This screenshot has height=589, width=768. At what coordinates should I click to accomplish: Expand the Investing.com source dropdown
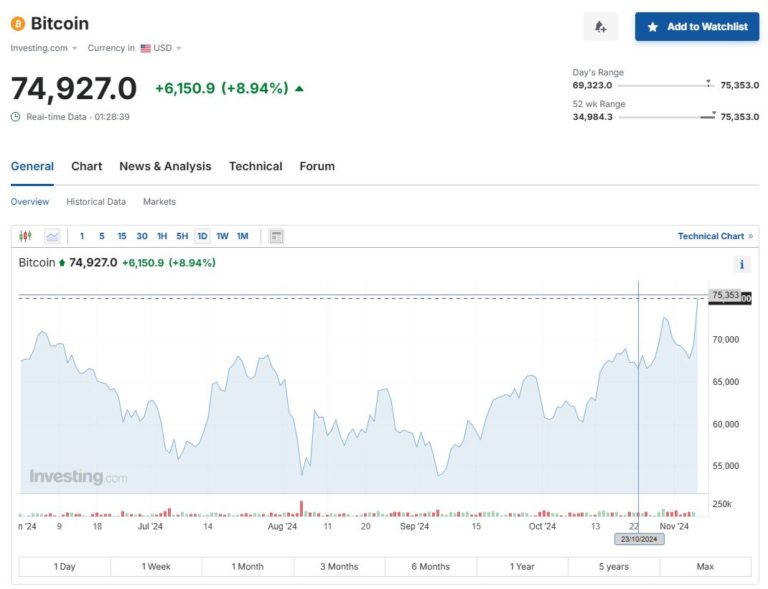click(x=74, y=48)
